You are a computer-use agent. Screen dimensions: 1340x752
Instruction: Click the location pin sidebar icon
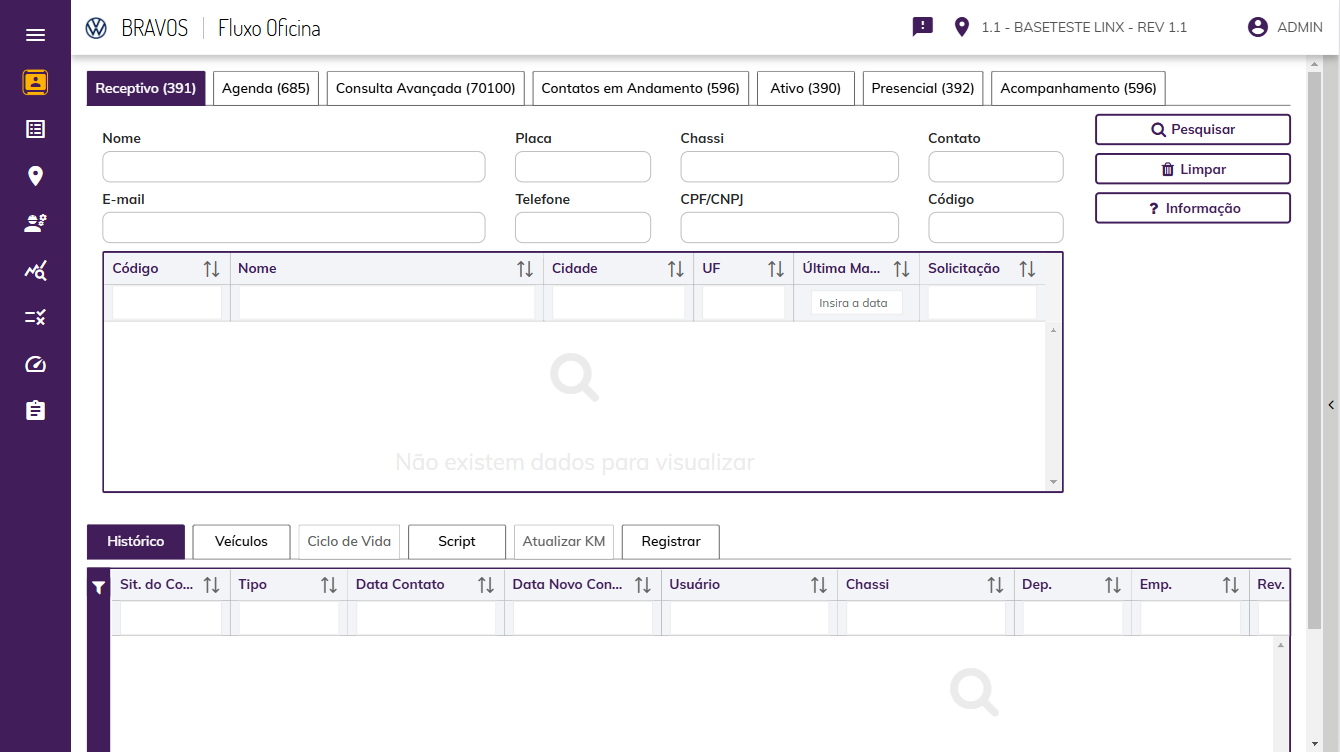tap(35, 176)
